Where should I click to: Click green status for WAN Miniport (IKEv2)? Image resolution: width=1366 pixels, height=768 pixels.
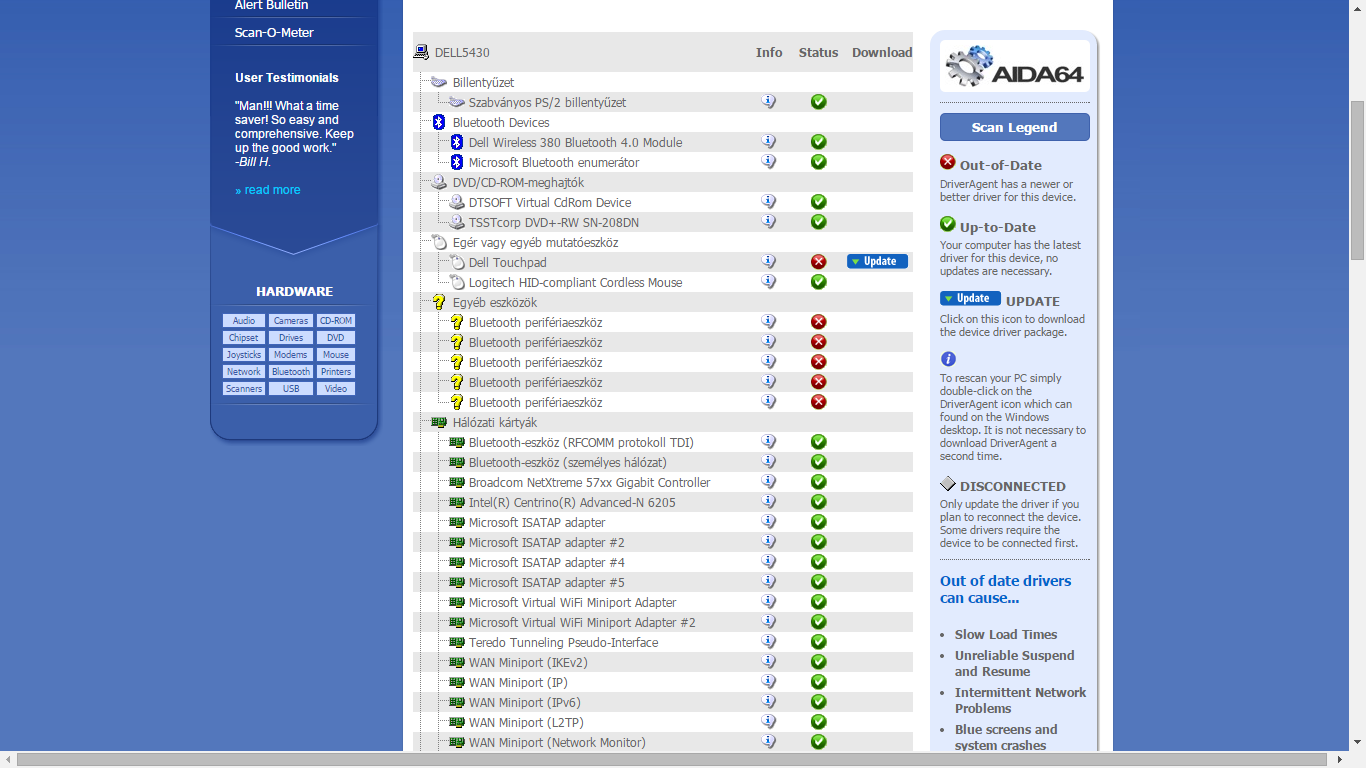(x=818, y=662)
